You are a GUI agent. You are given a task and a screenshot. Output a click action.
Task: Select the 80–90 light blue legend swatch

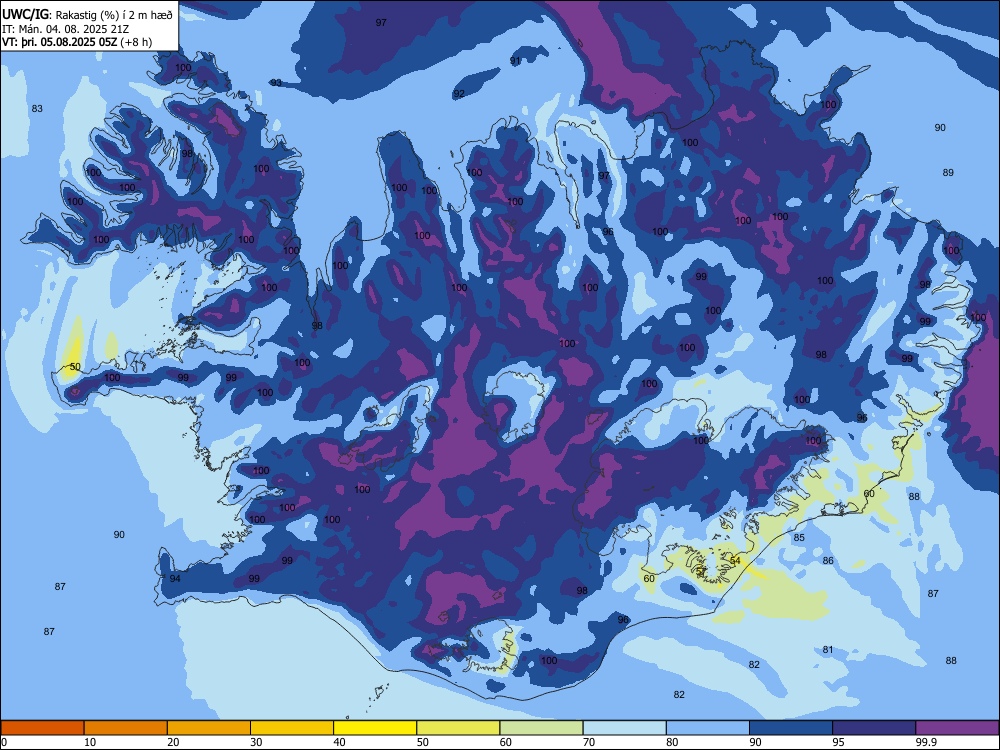click(x=708, y=728)
